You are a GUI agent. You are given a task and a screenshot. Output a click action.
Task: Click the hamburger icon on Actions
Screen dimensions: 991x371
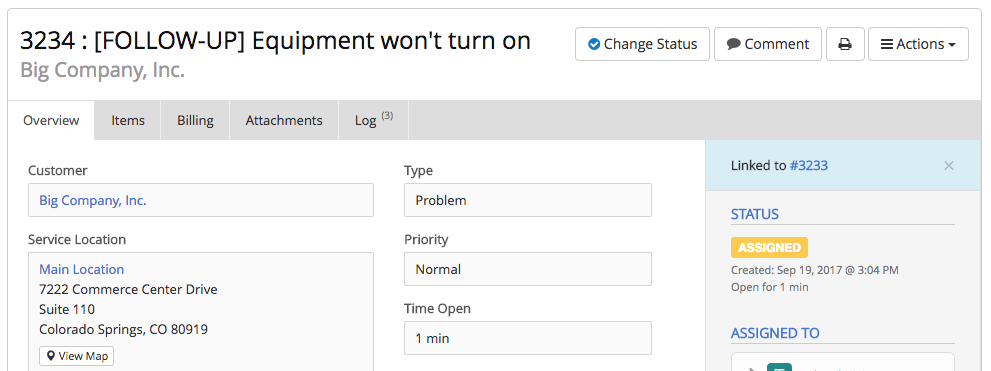(887, 44)
